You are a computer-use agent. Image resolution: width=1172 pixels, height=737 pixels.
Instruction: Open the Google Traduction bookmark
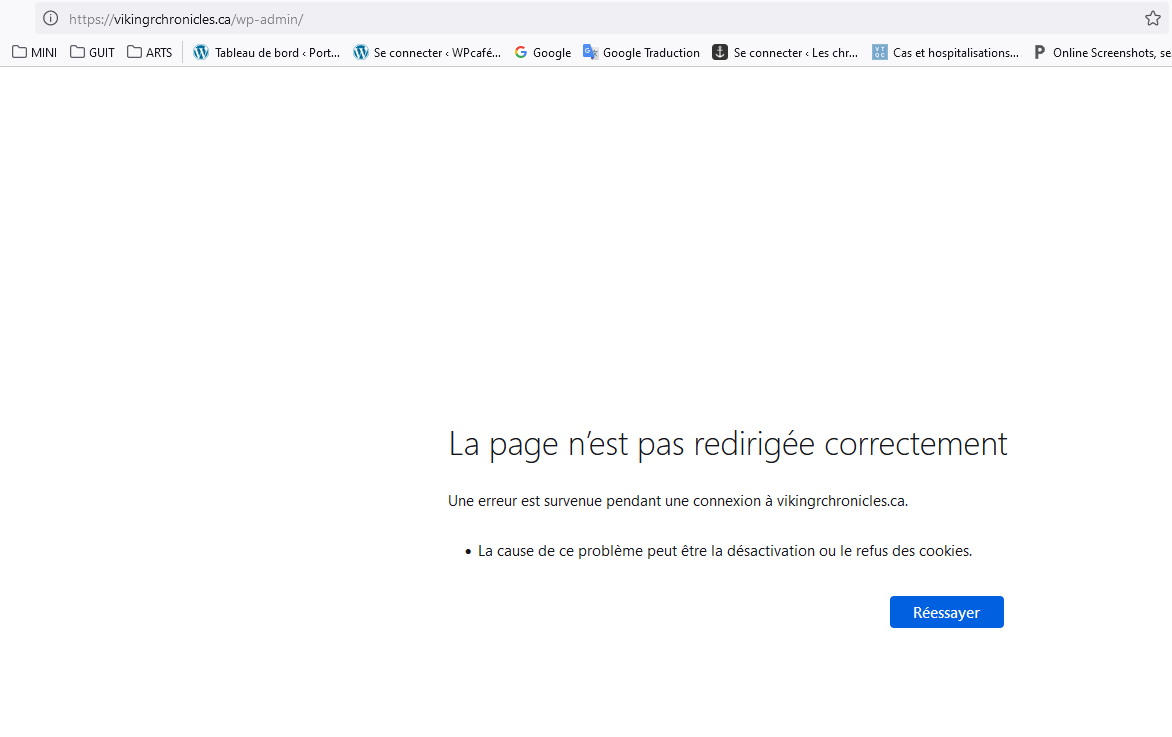click(641, 52)
